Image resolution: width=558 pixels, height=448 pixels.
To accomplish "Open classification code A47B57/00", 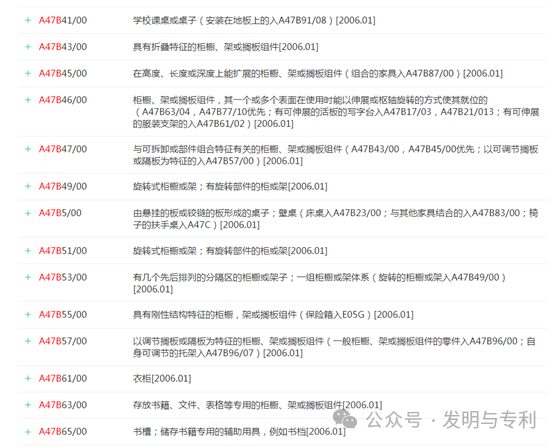I will 63,341.
